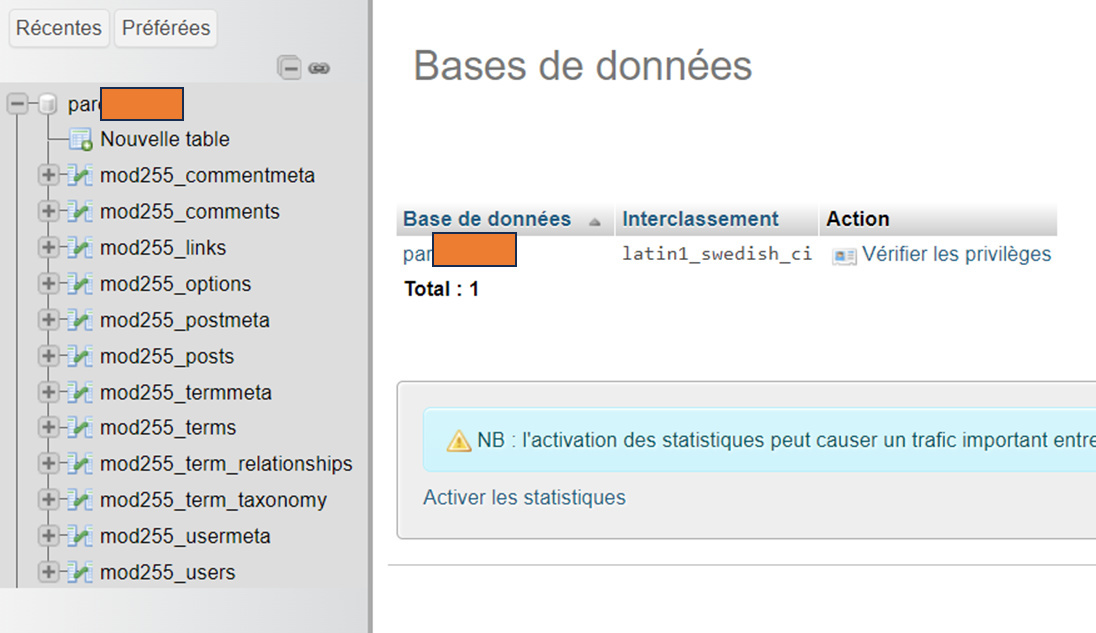The height and width of the screenshot is (633, 1096).
Task: Click the warning triangle icon in the notice
Action: coord(459,441)
